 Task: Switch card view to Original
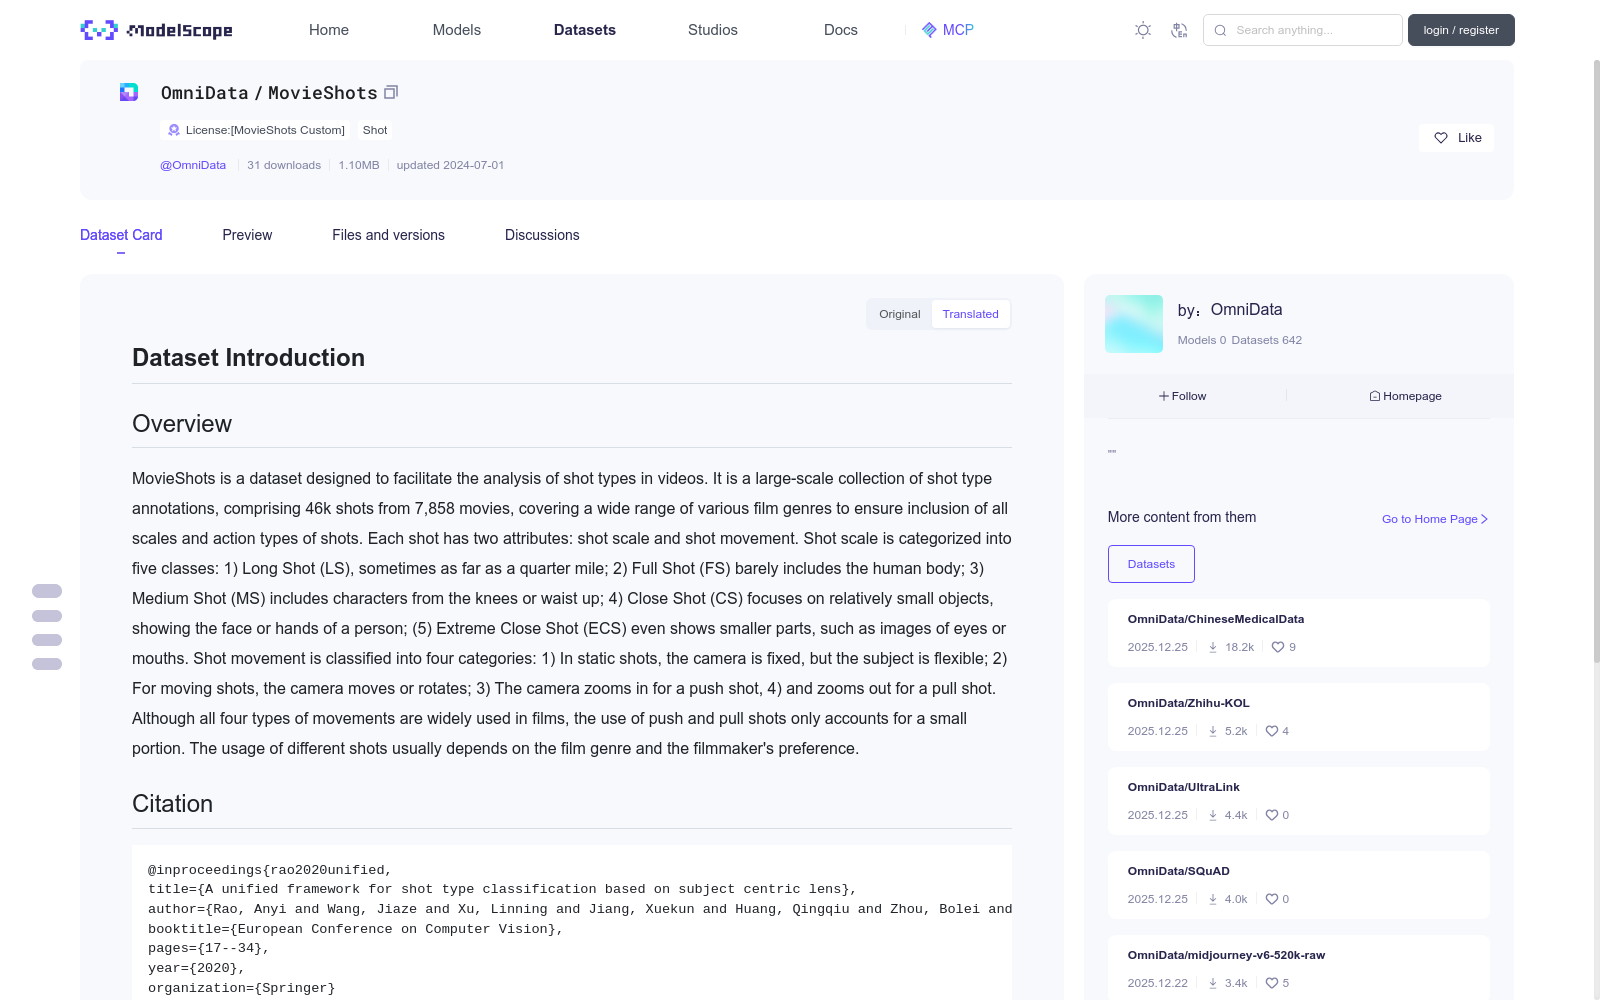pyautogui.click(x=900, y=314)
